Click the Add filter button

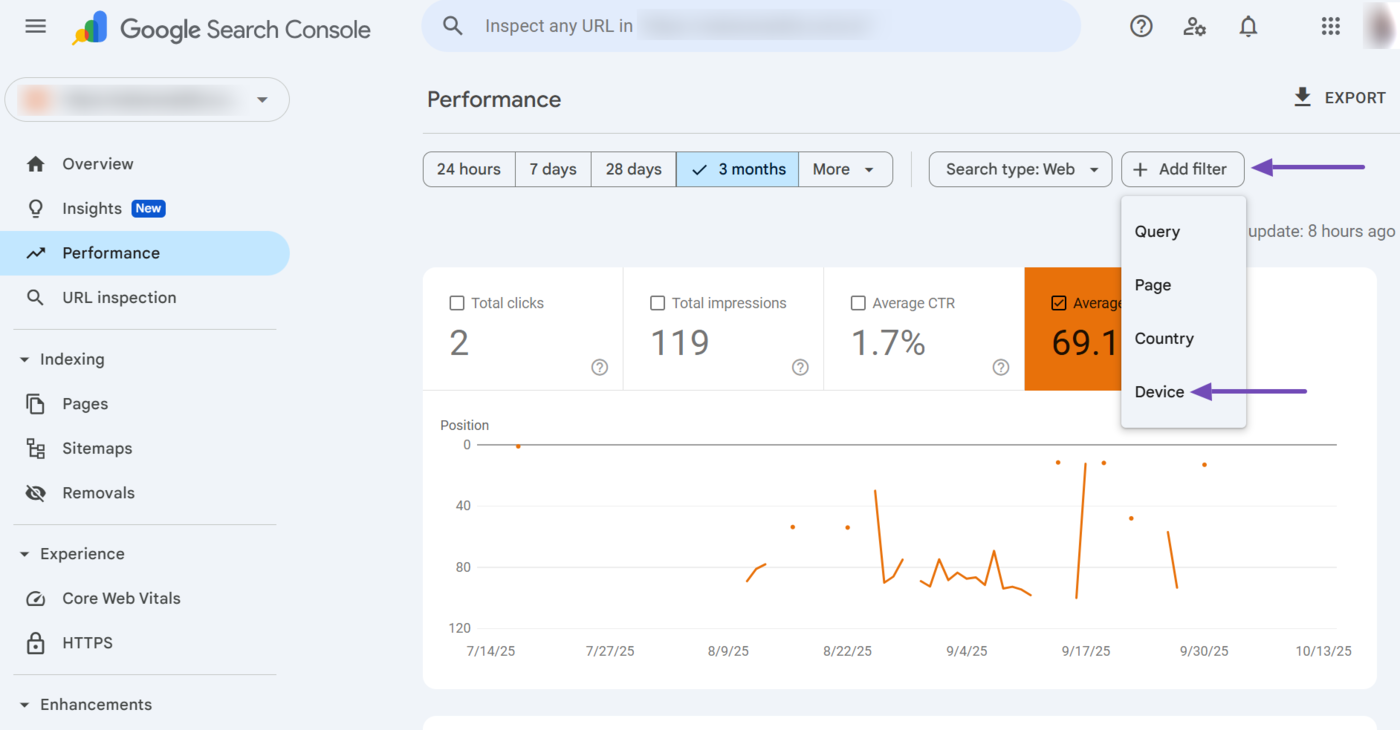point(1181,169)
